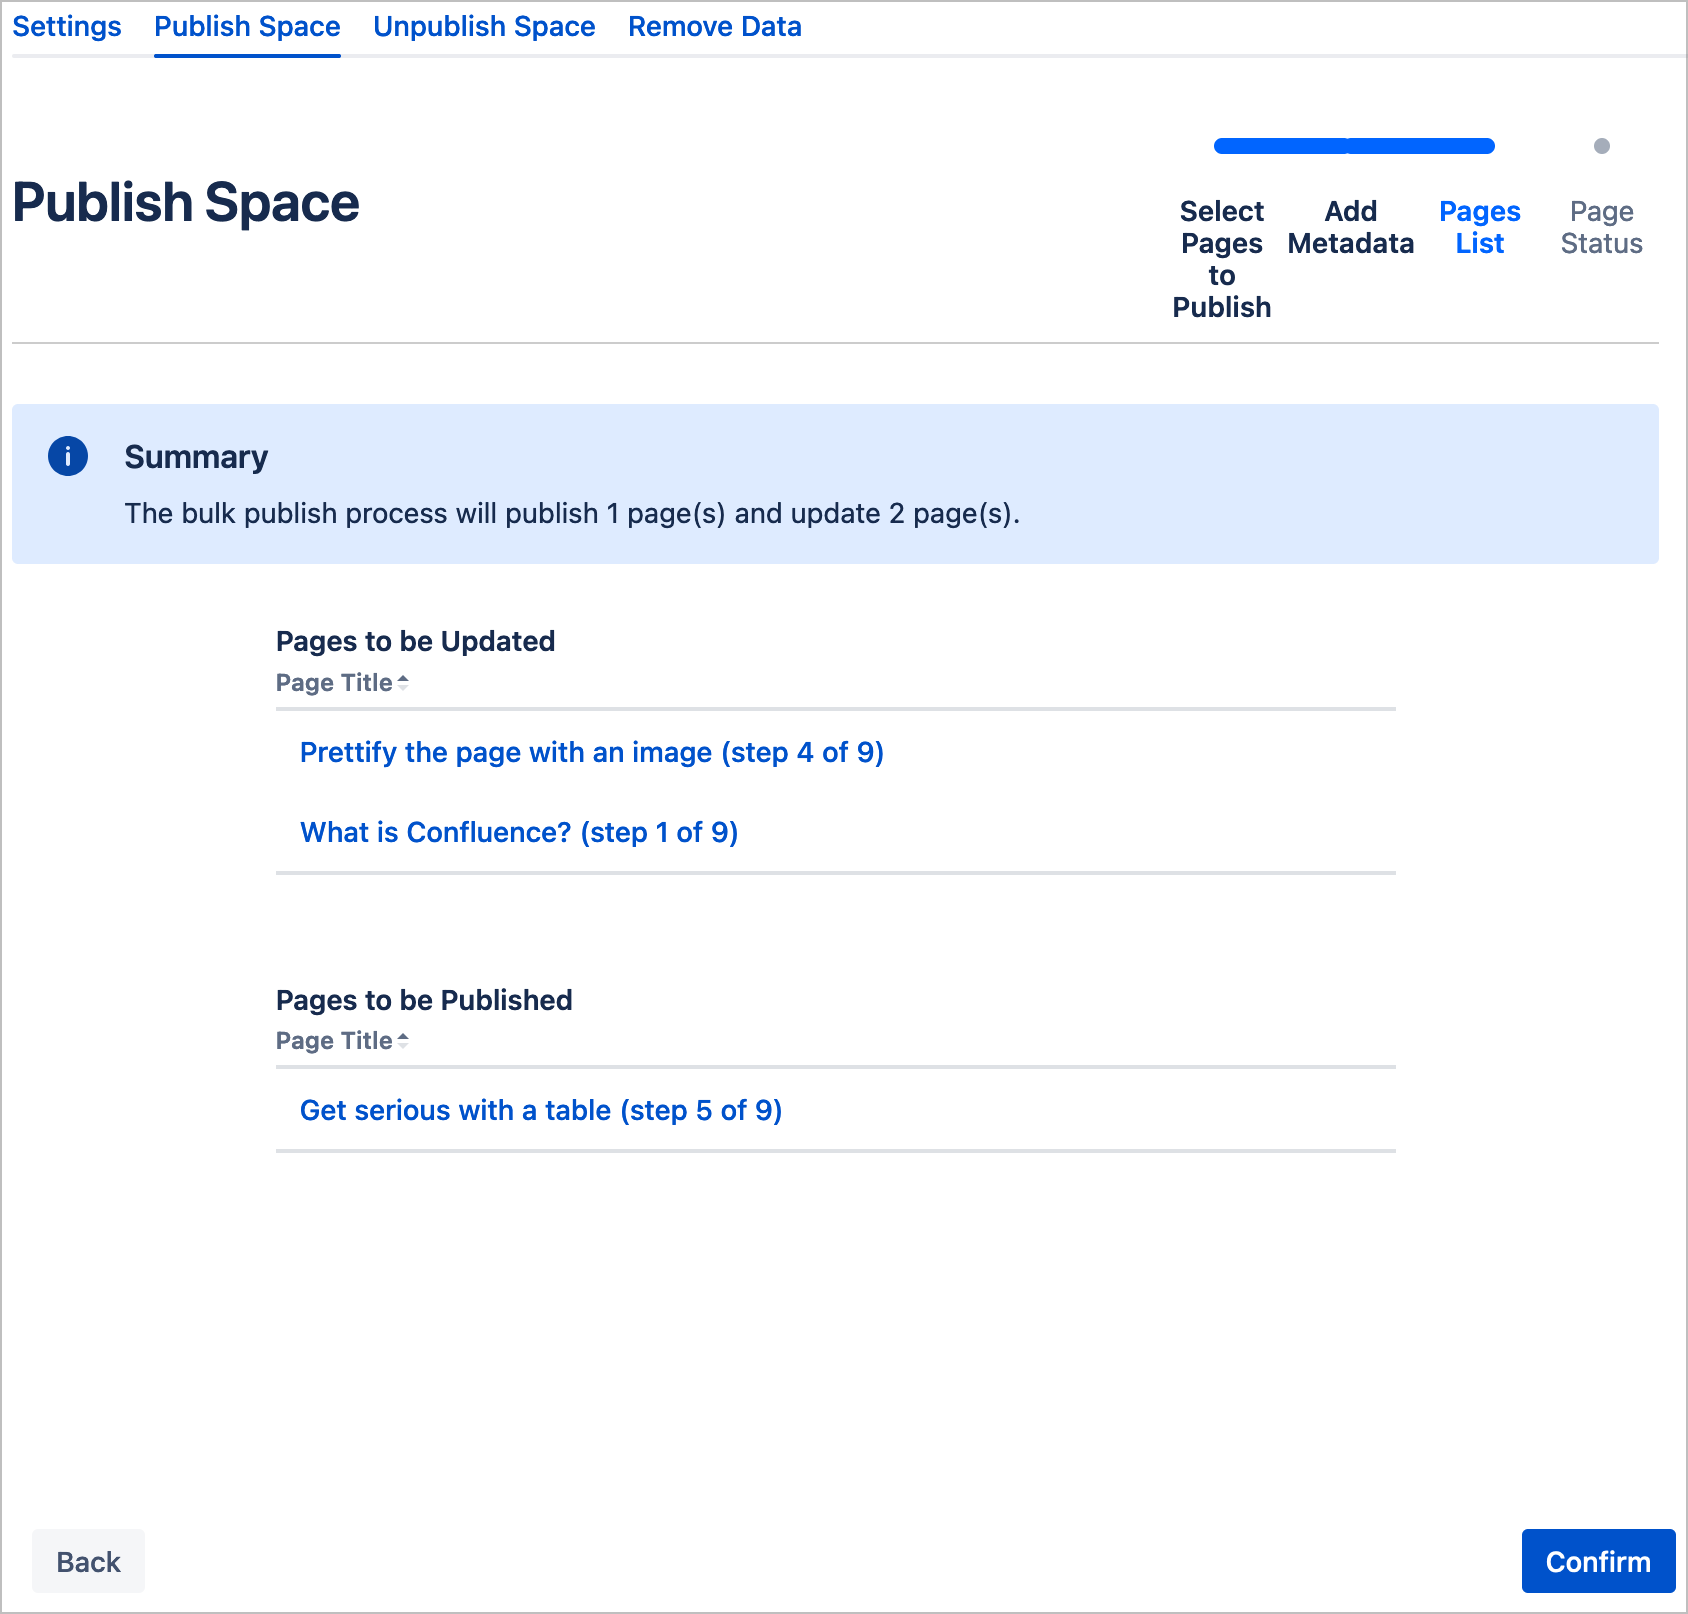Click the Page Status step label

tap(1601, 228)
